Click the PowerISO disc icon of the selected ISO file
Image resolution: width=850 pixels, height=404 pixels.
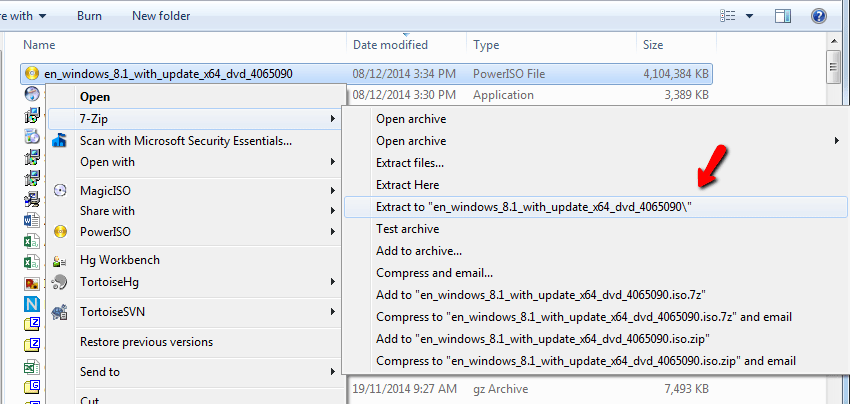pyautogui.click(x=32, y=73)
